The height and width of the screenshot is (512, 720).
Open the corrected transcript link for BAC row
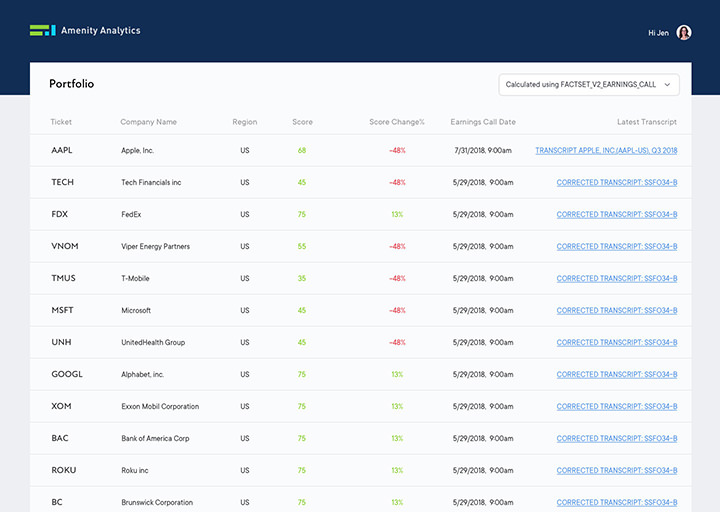point(617,439)
